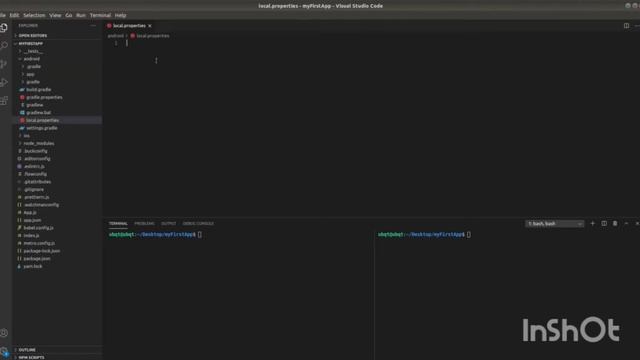Open the Search view in activity bar

4,45
